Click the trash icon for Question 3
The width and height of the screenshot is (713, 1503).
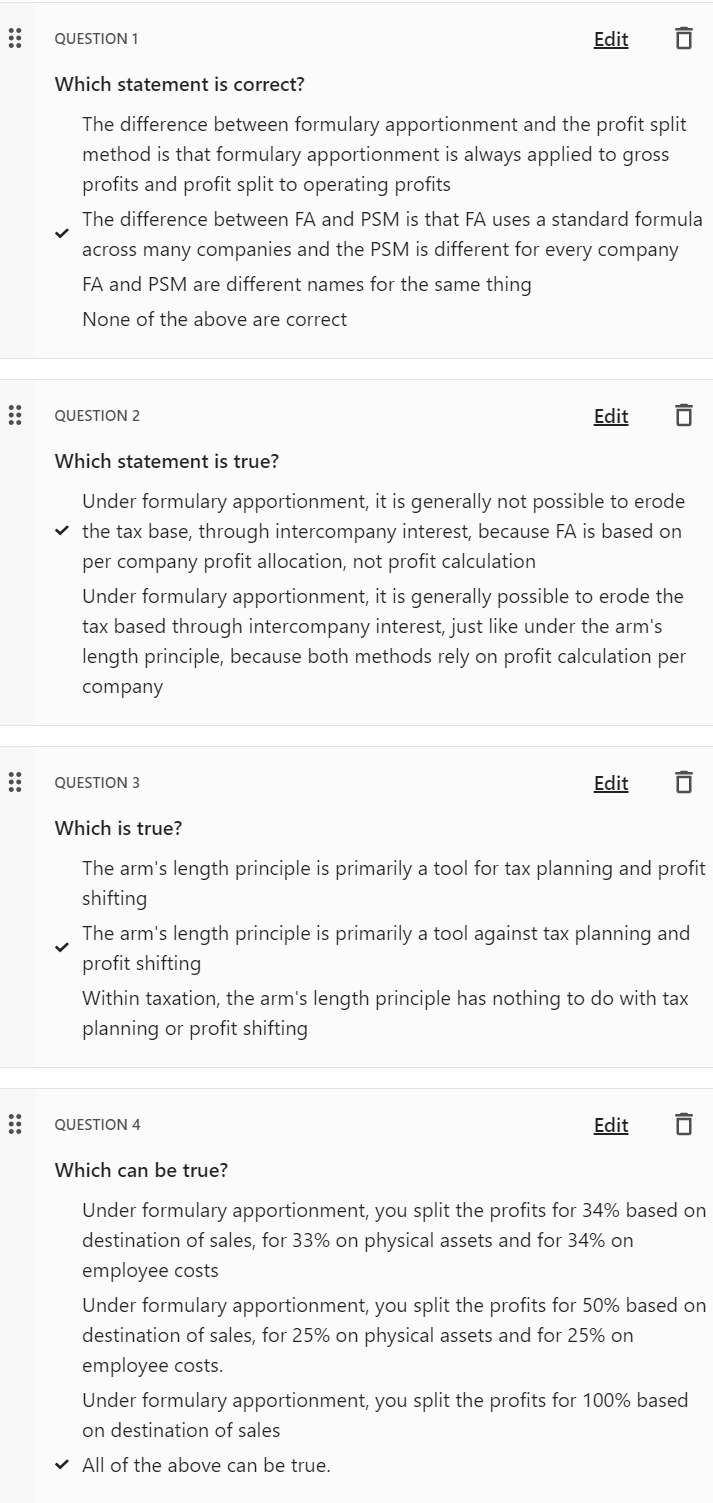(684, 783)
